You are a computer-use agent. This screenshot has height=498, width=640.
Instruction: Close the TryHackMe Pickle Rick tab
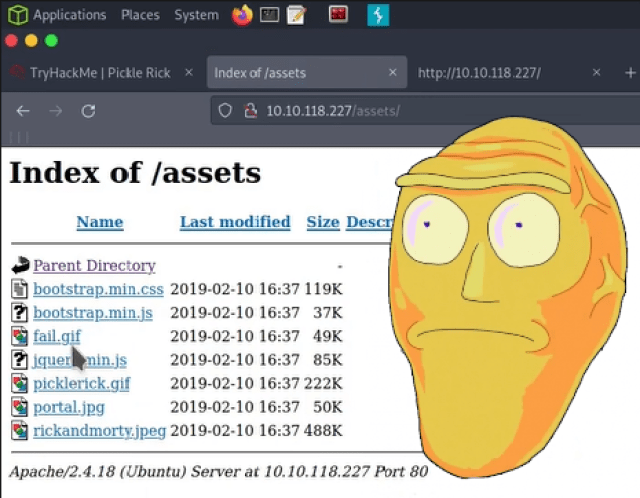[189, 73]
